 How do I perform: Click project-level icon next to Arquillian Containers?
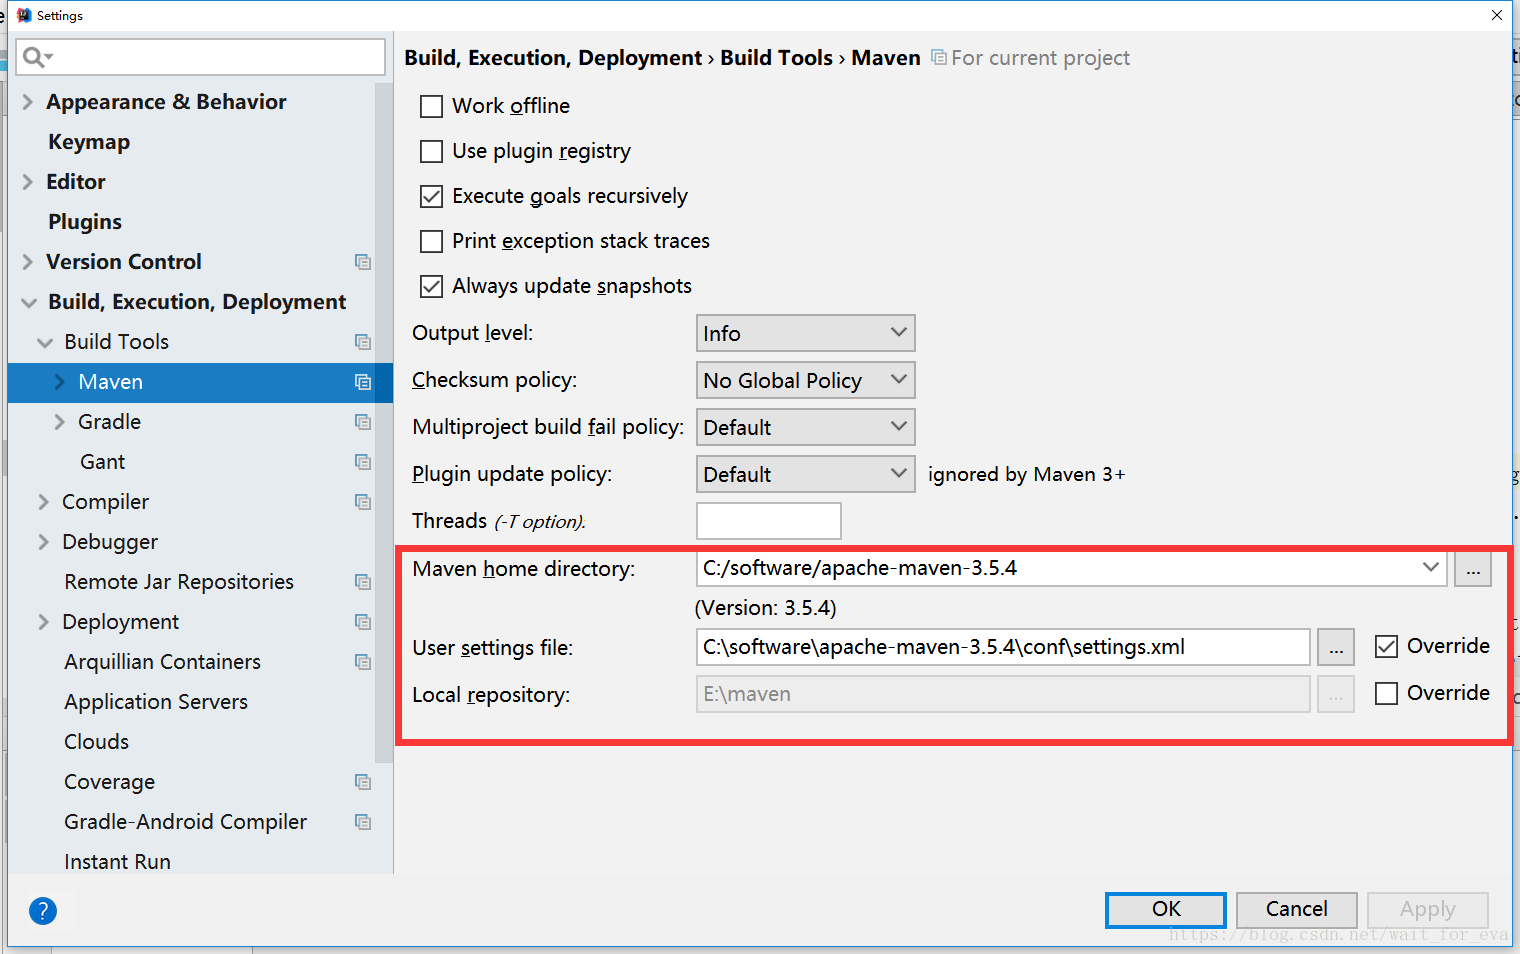click(x=363, y=662)
